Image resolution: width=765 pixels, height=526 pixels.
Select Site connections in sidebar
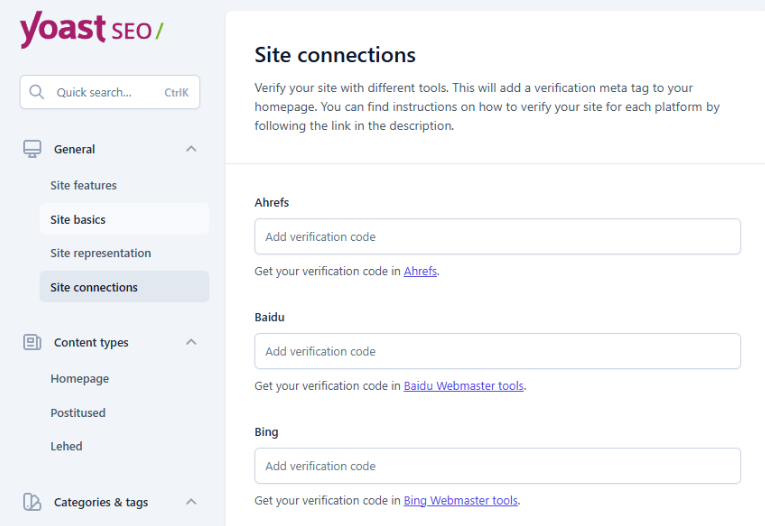click(x=94, y=287)
